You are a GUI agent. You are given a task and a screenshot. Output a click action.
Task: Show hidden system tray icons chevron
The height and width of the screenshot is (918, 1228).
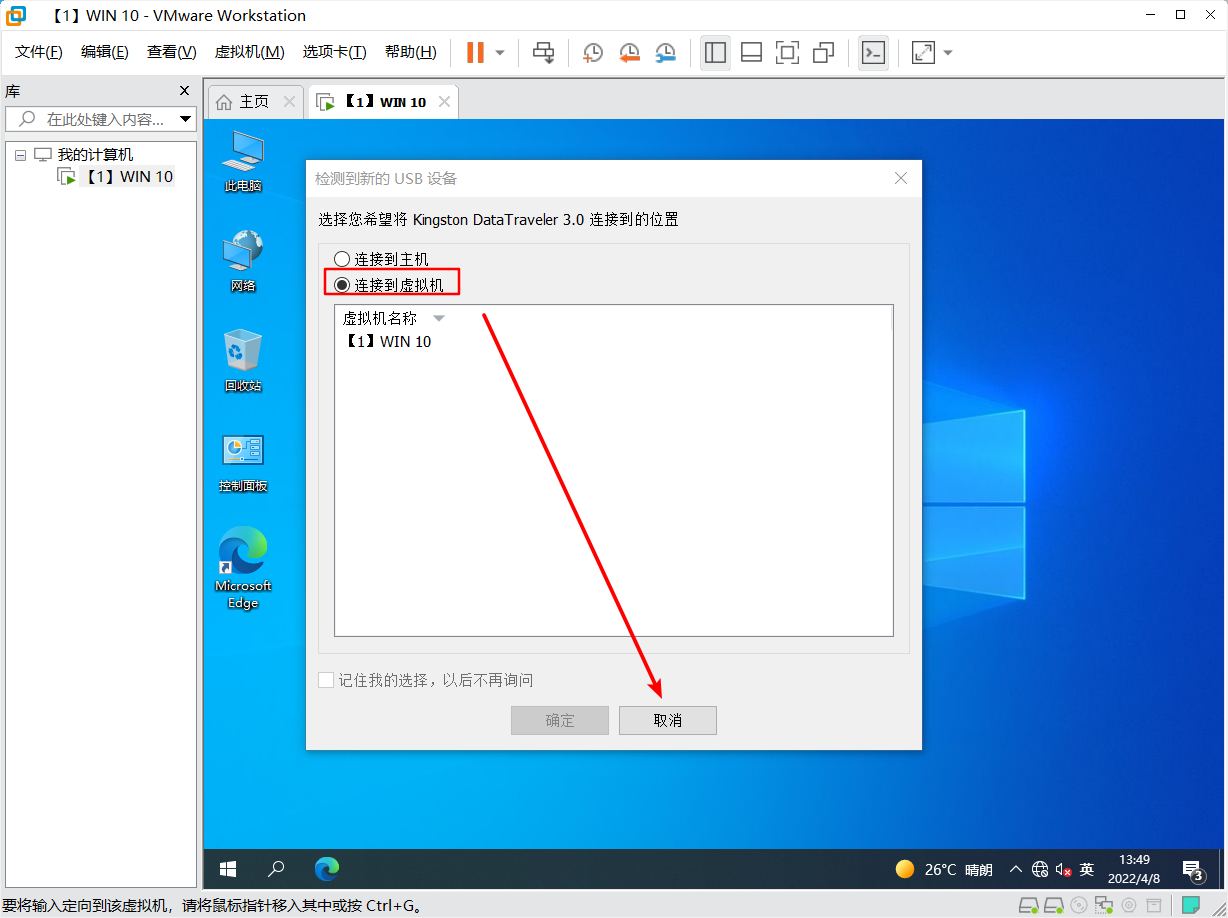tap(1016, 869)
